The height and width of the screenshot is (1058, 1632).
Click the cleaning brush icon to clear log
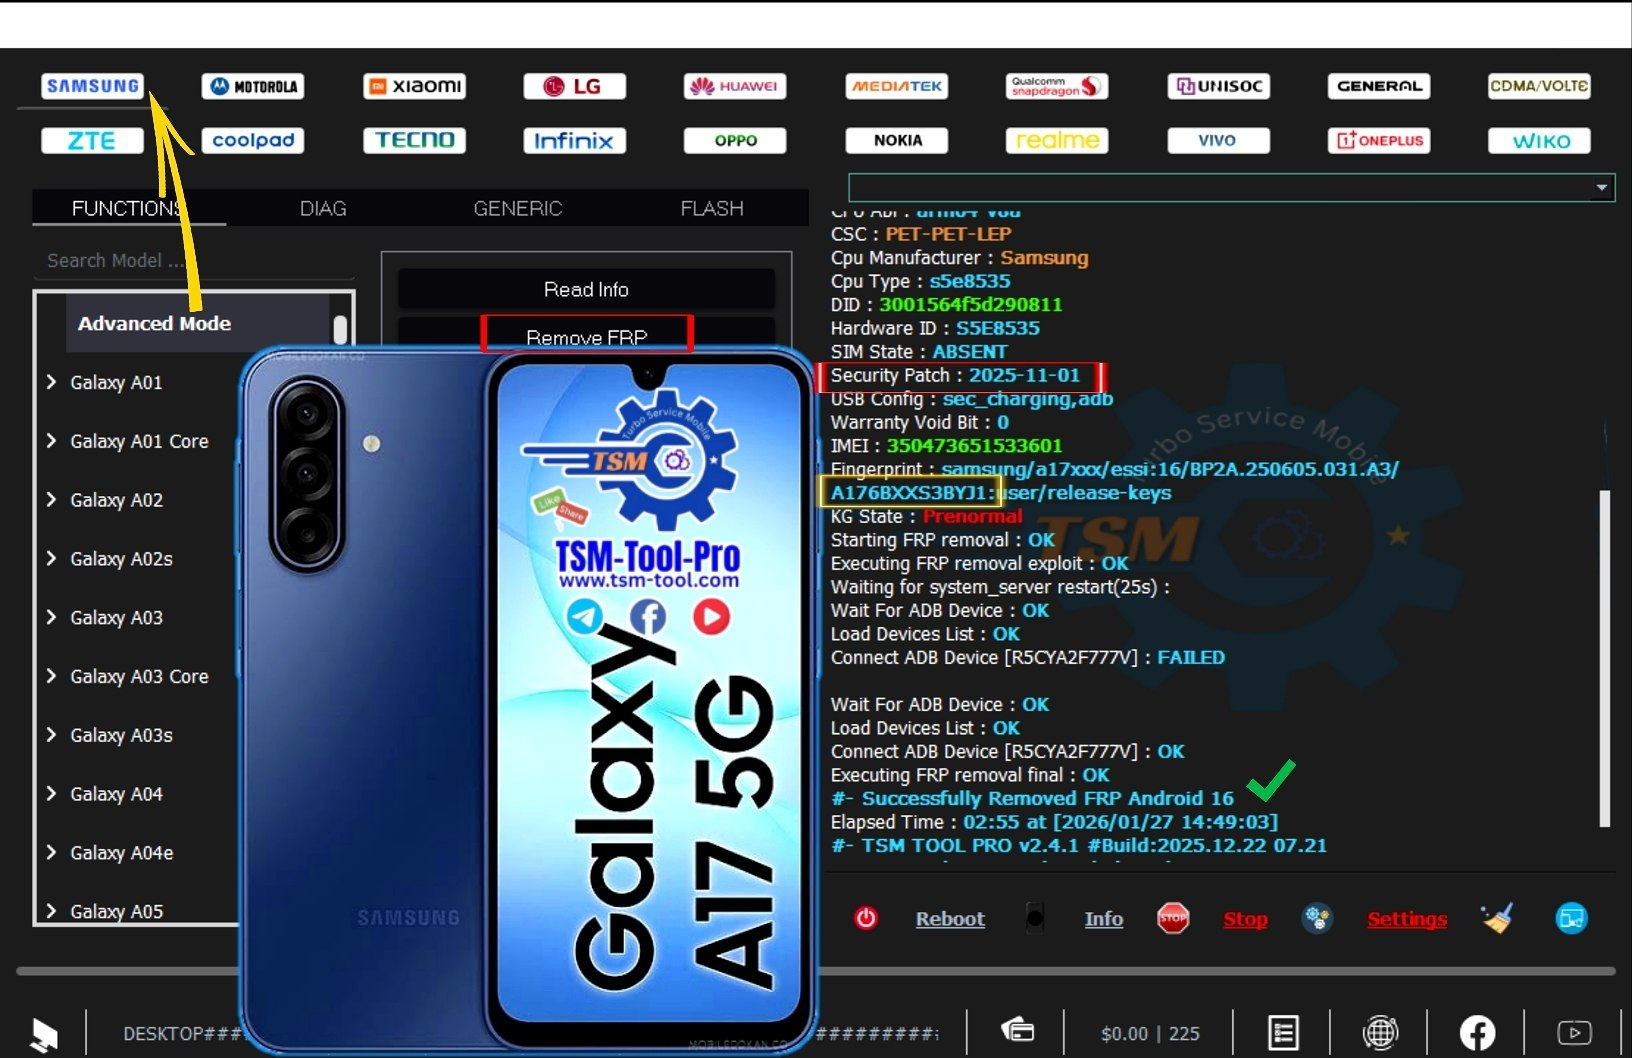[x=1495, y=917]
